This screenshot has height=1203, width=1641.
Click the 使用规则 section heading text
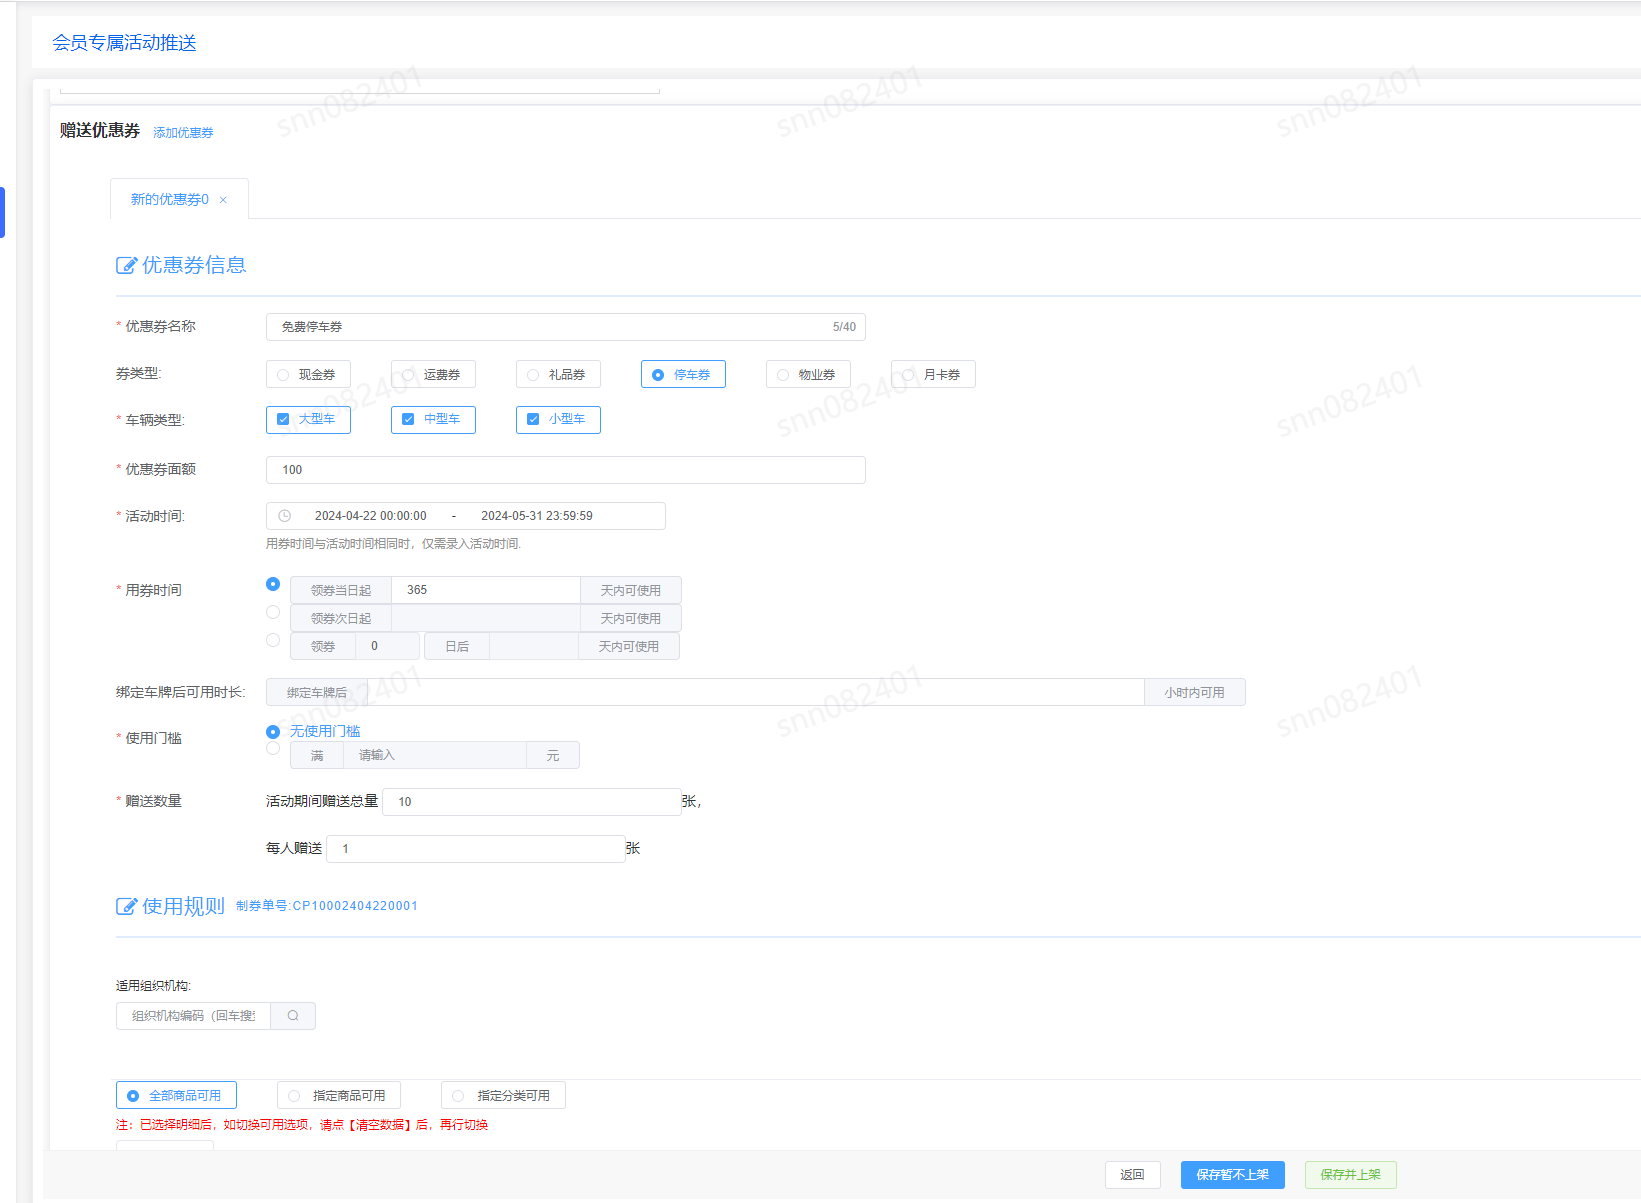click(x=184, y=906)
